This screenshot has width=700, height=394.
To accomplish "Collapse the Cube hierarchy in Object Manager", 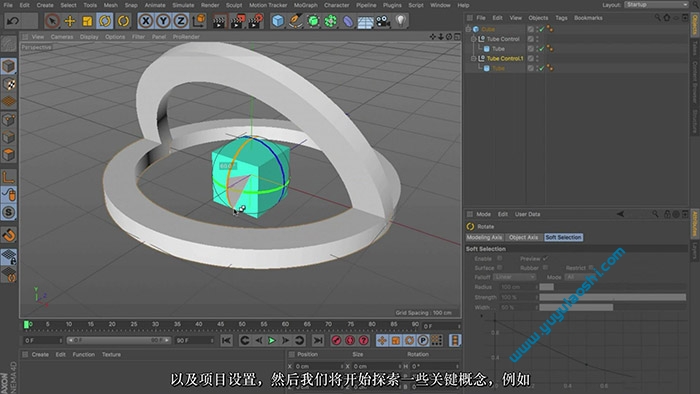I will pos(468,29).
